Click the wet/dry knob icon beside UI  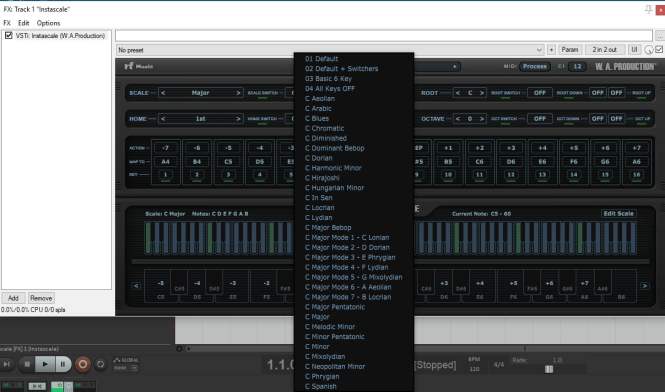pos(649,50)
